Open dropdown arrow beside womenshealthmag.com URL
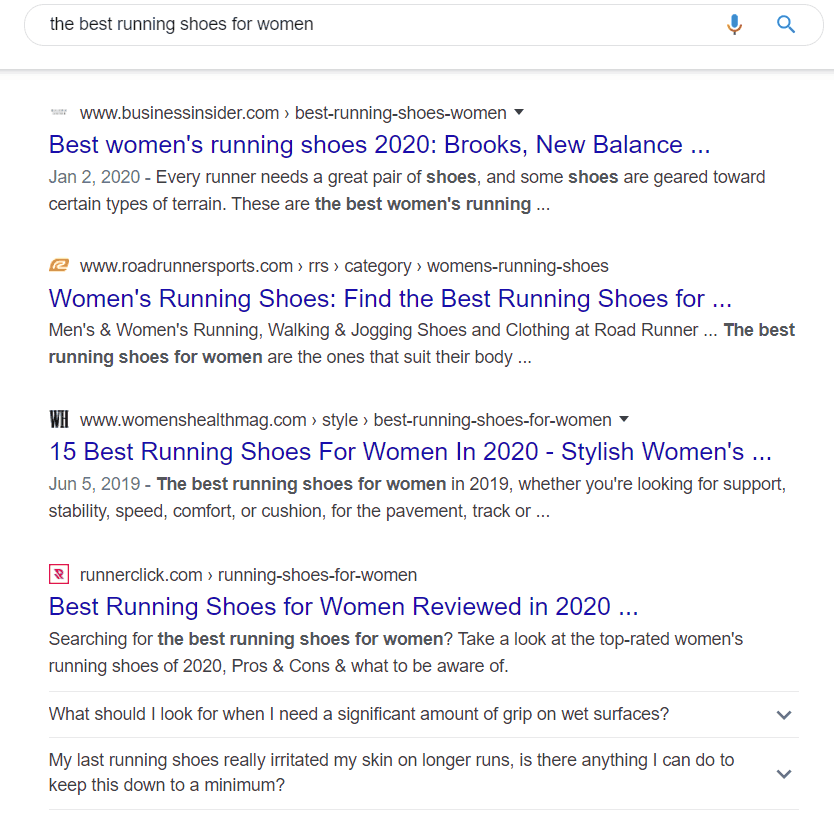 coord(624,419)
